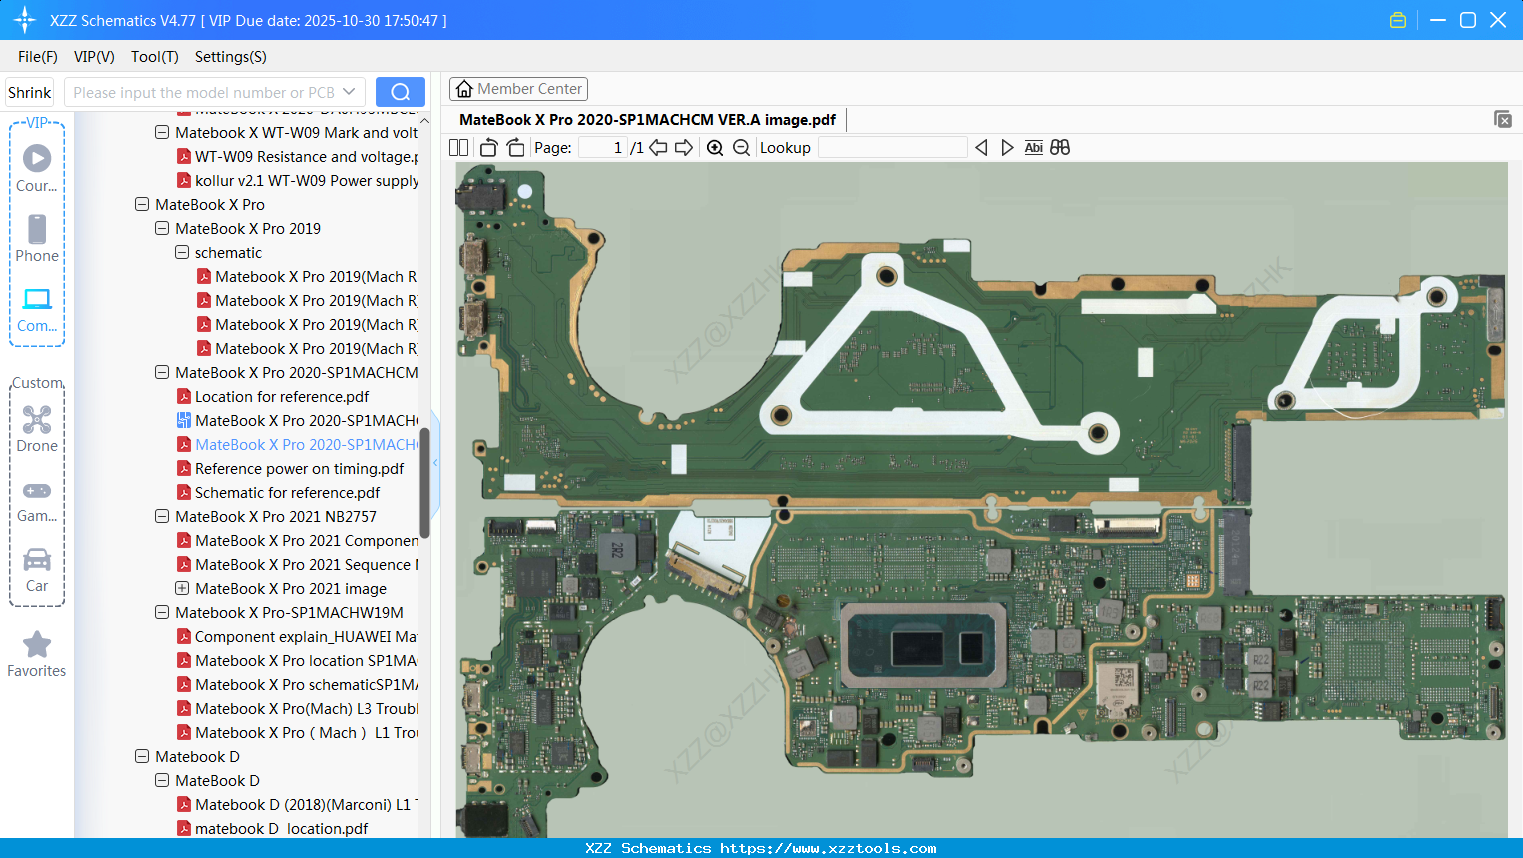This screenshot has width=1523, height=858.
Task: Jump to the next lookup result triangle
Action: [1007, 148]
